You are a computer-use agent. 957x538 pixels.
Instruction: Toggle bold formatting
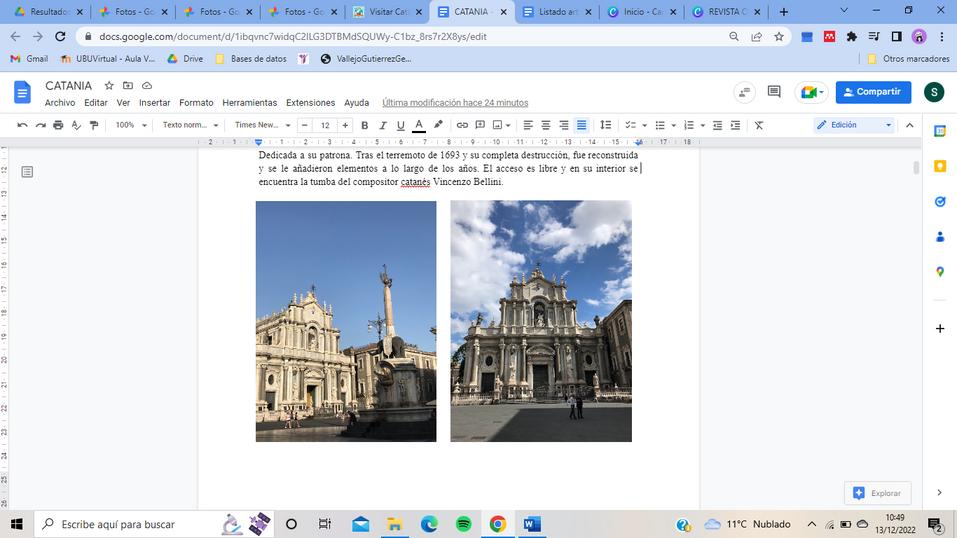[364, 125]
